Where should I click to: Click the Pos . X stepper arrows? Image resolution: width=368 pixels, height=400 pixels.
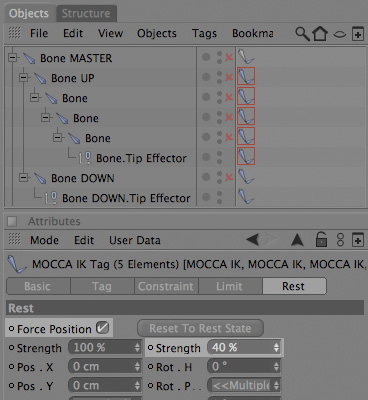tap(137, 367)
